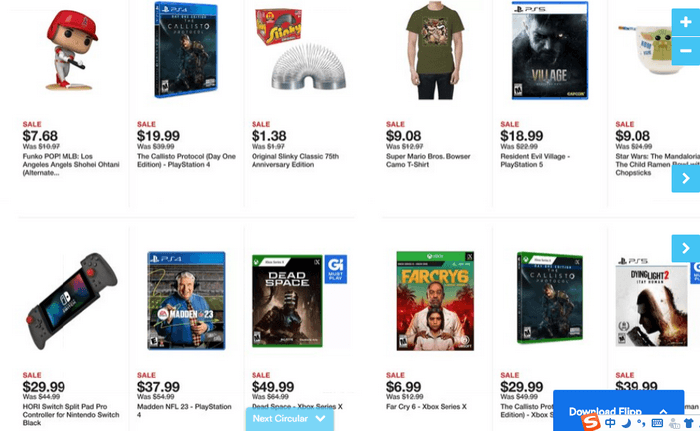Zoom out with the minus button
Image resolution: width=700 pixels, height=431 pixels.
685,51
